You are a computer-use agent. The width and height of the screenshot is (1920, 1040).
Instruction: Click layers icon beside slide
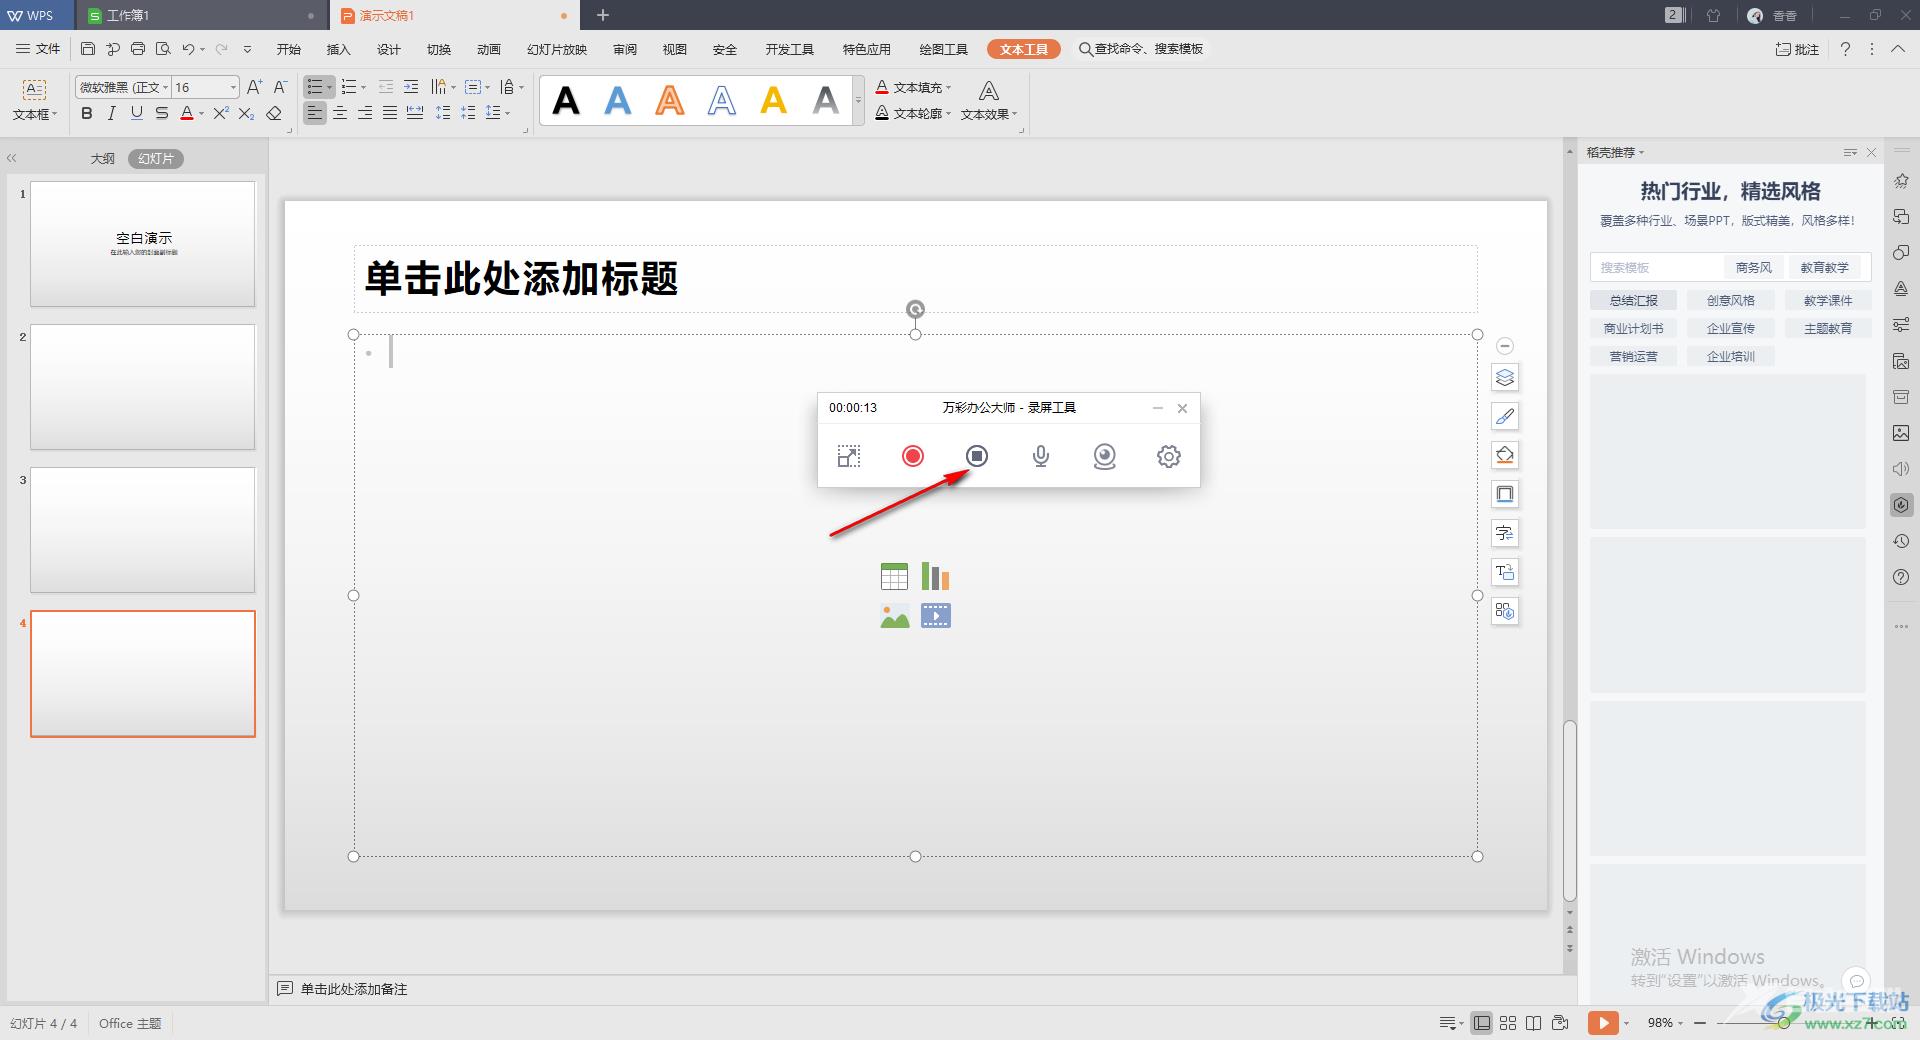[1505, 377]
